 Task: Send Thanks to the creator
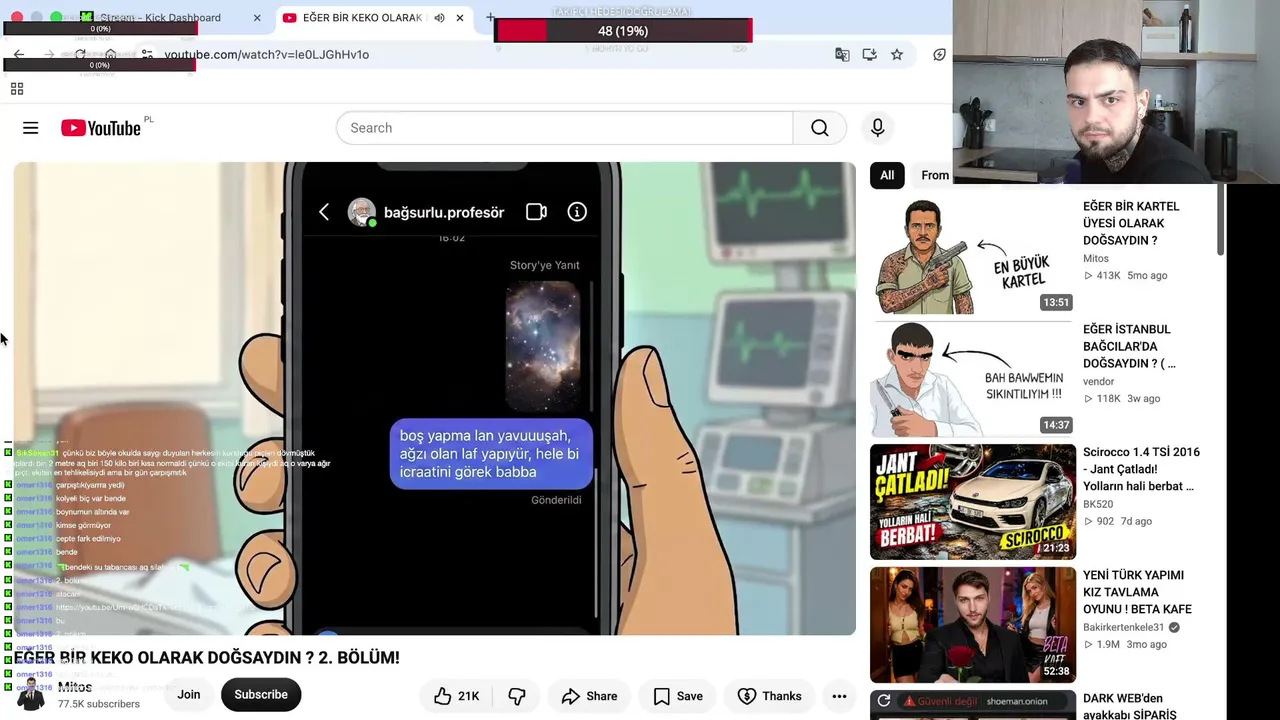pyautogui.click(x=769, y=696)
